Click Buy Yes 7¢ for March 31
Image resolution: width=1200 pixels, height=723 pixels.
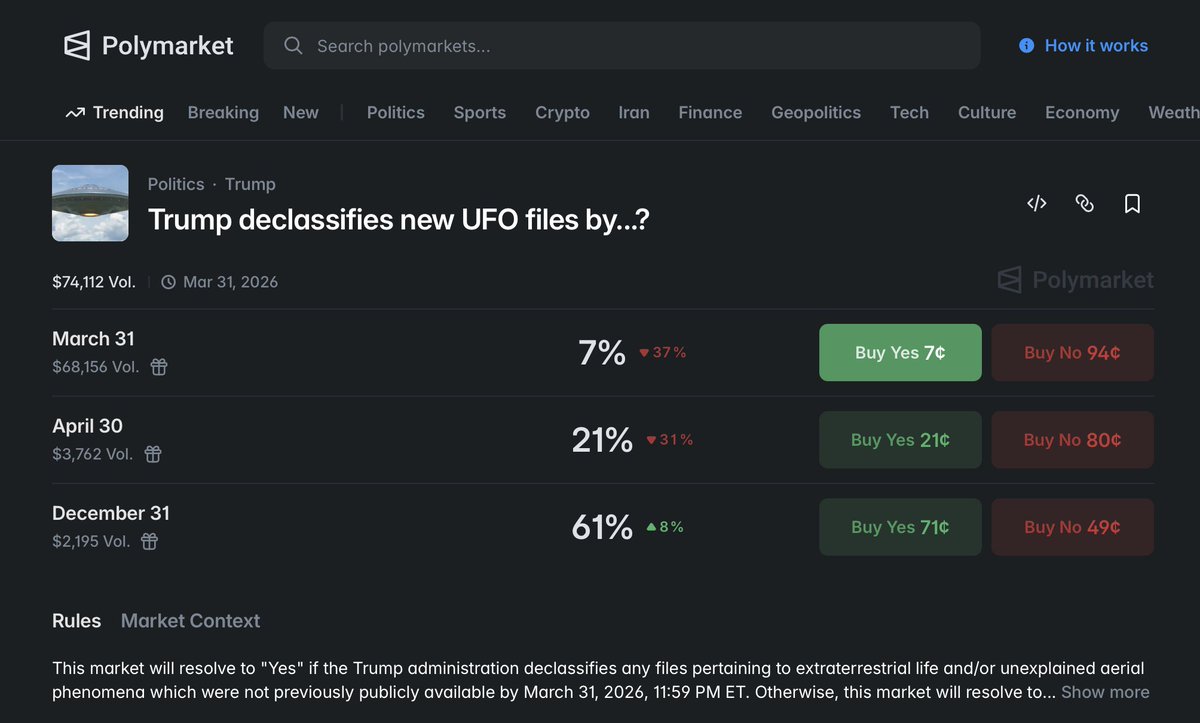pyautogui.click(x=900, y=353)
